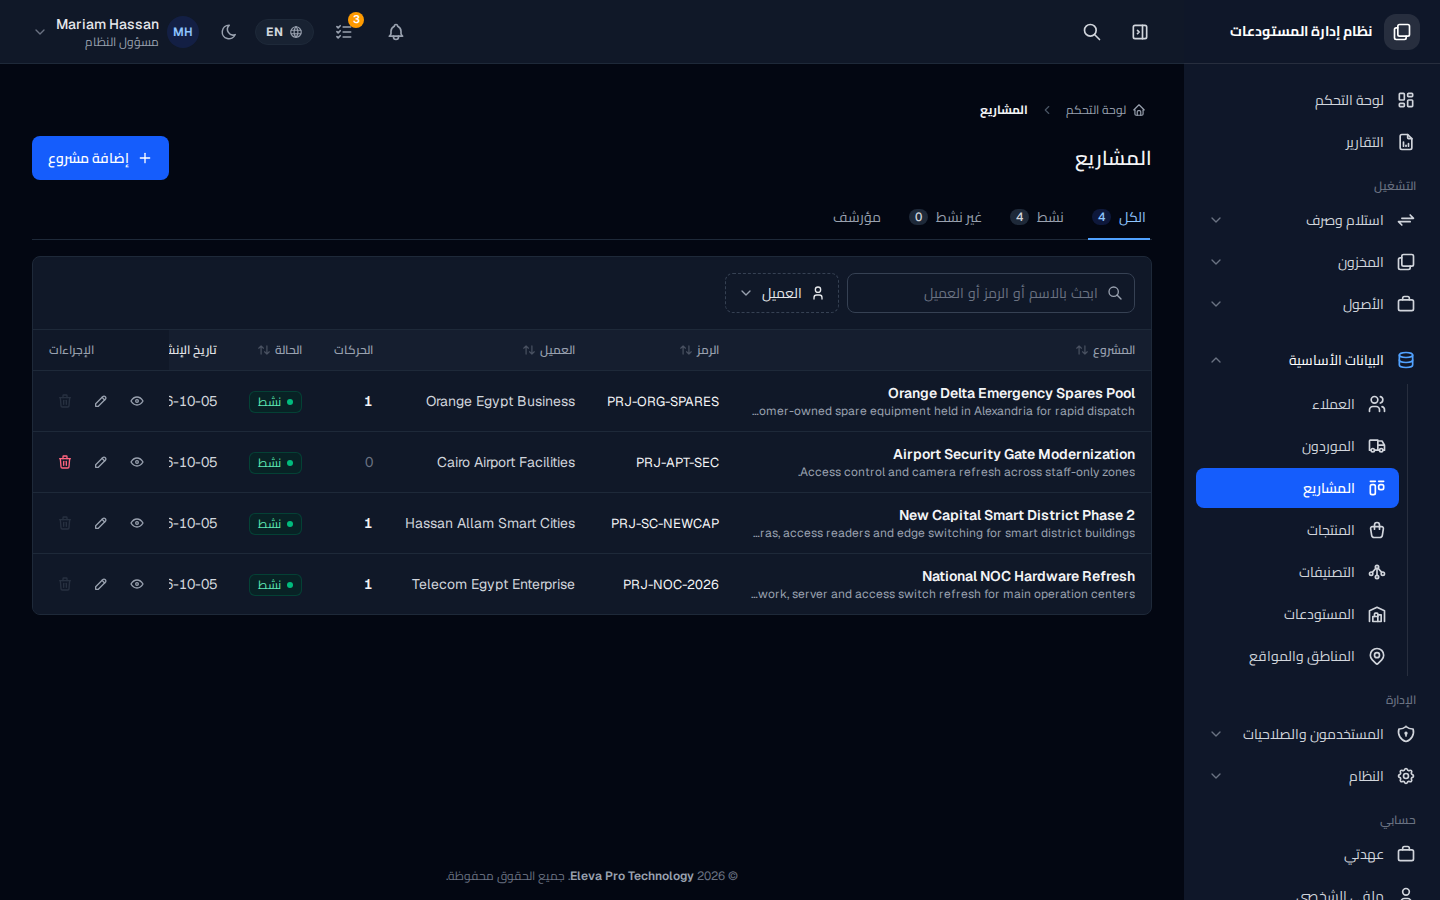Edit New Capital Smart District pencil icon
This screenshot has height=900, width=1440.
101,523
